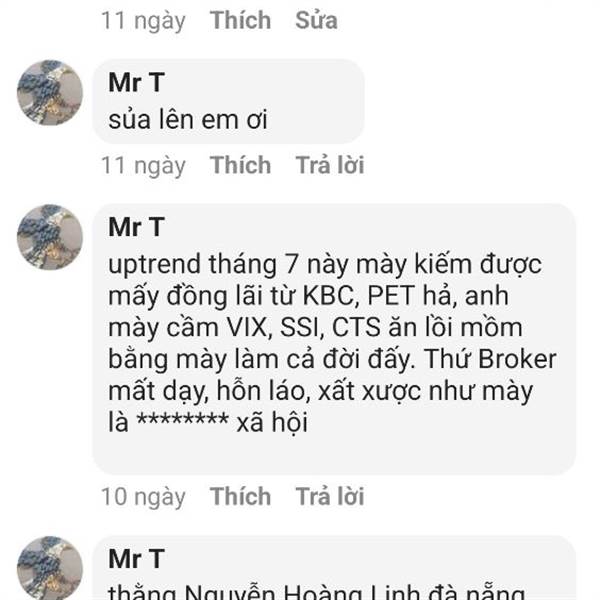600x600 pixels.
Task: Click the "thằng Nguyễn Hoàng Linh" comment text
Action: coord(316,592)
